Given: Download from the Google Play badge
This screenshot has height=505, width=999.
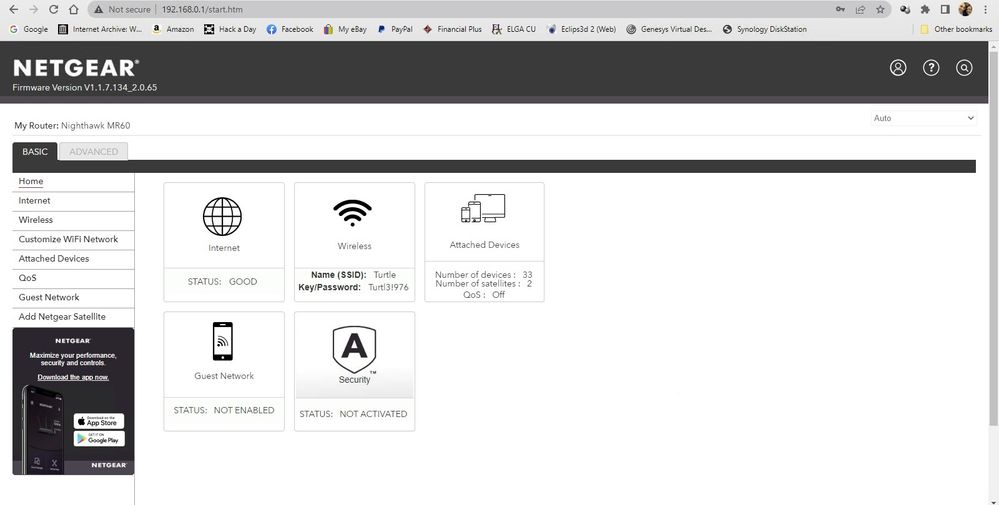Looking at the screenshot, I should click(99, 439).
